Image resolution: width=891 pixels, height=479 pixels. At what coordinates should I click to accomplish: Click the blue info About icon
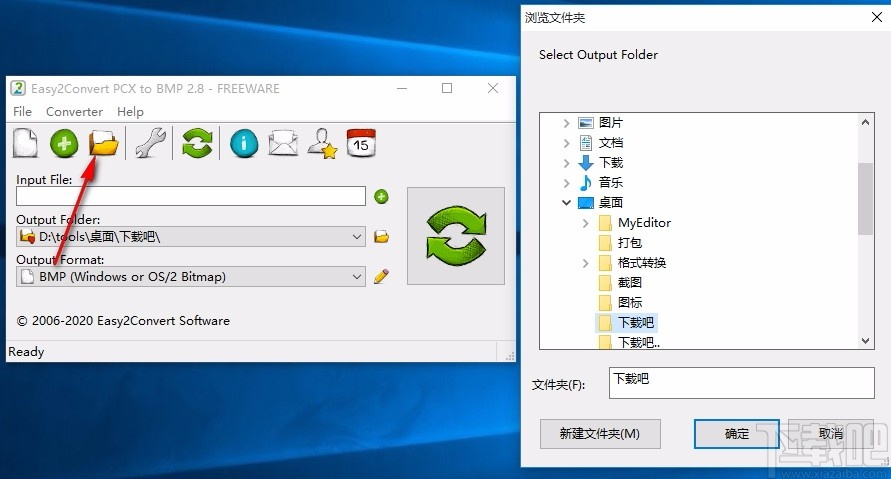[244, 143]
